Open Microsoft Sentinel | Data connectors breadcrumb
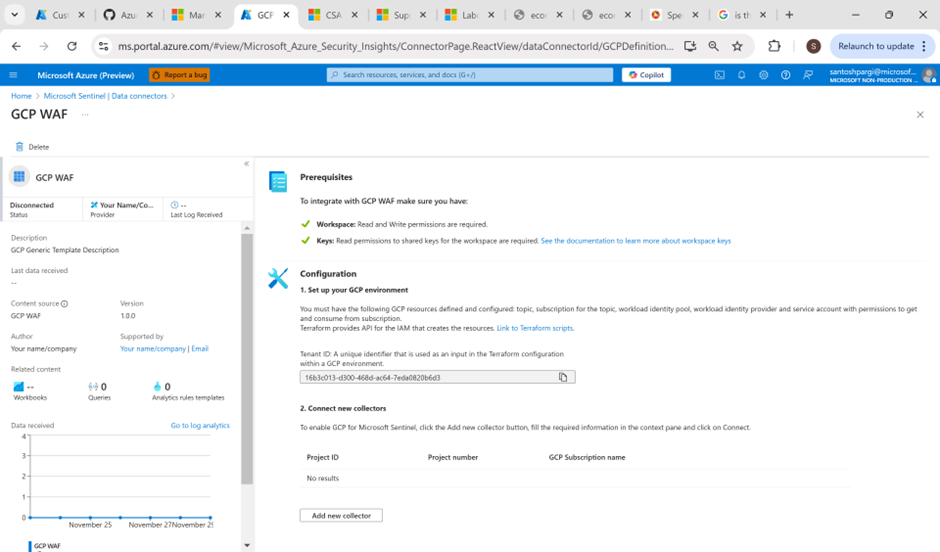940x552 pixels. pyautogui.click(x=106, y=96)
